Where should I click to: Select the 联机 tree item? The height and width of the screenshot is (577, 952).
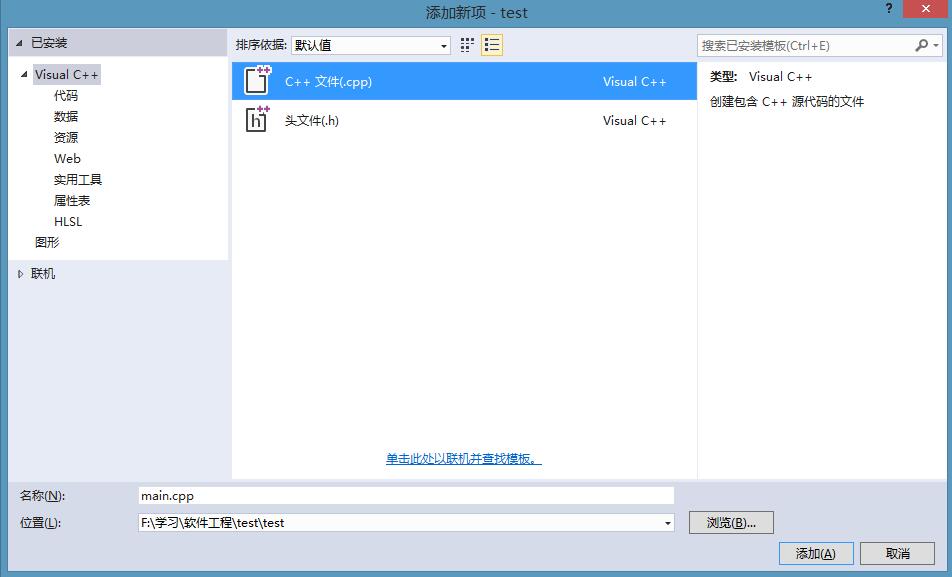(x=42, y=274)
